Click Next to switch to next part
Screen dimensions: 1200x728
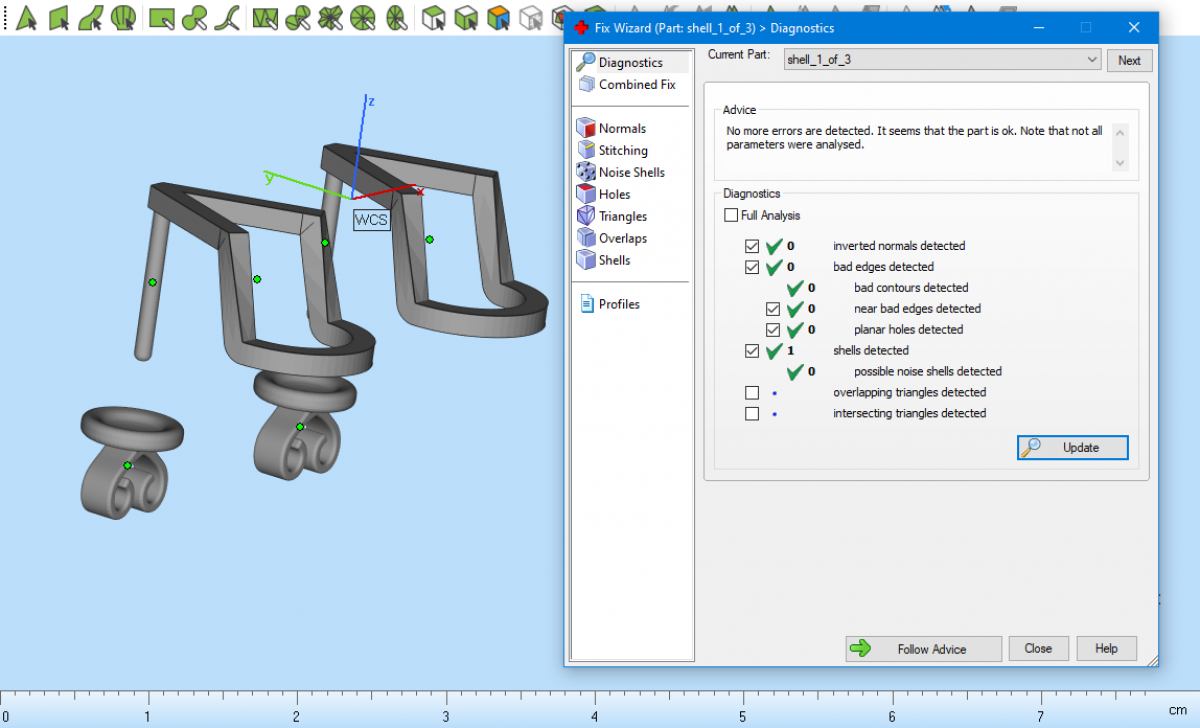point(1129,60)
